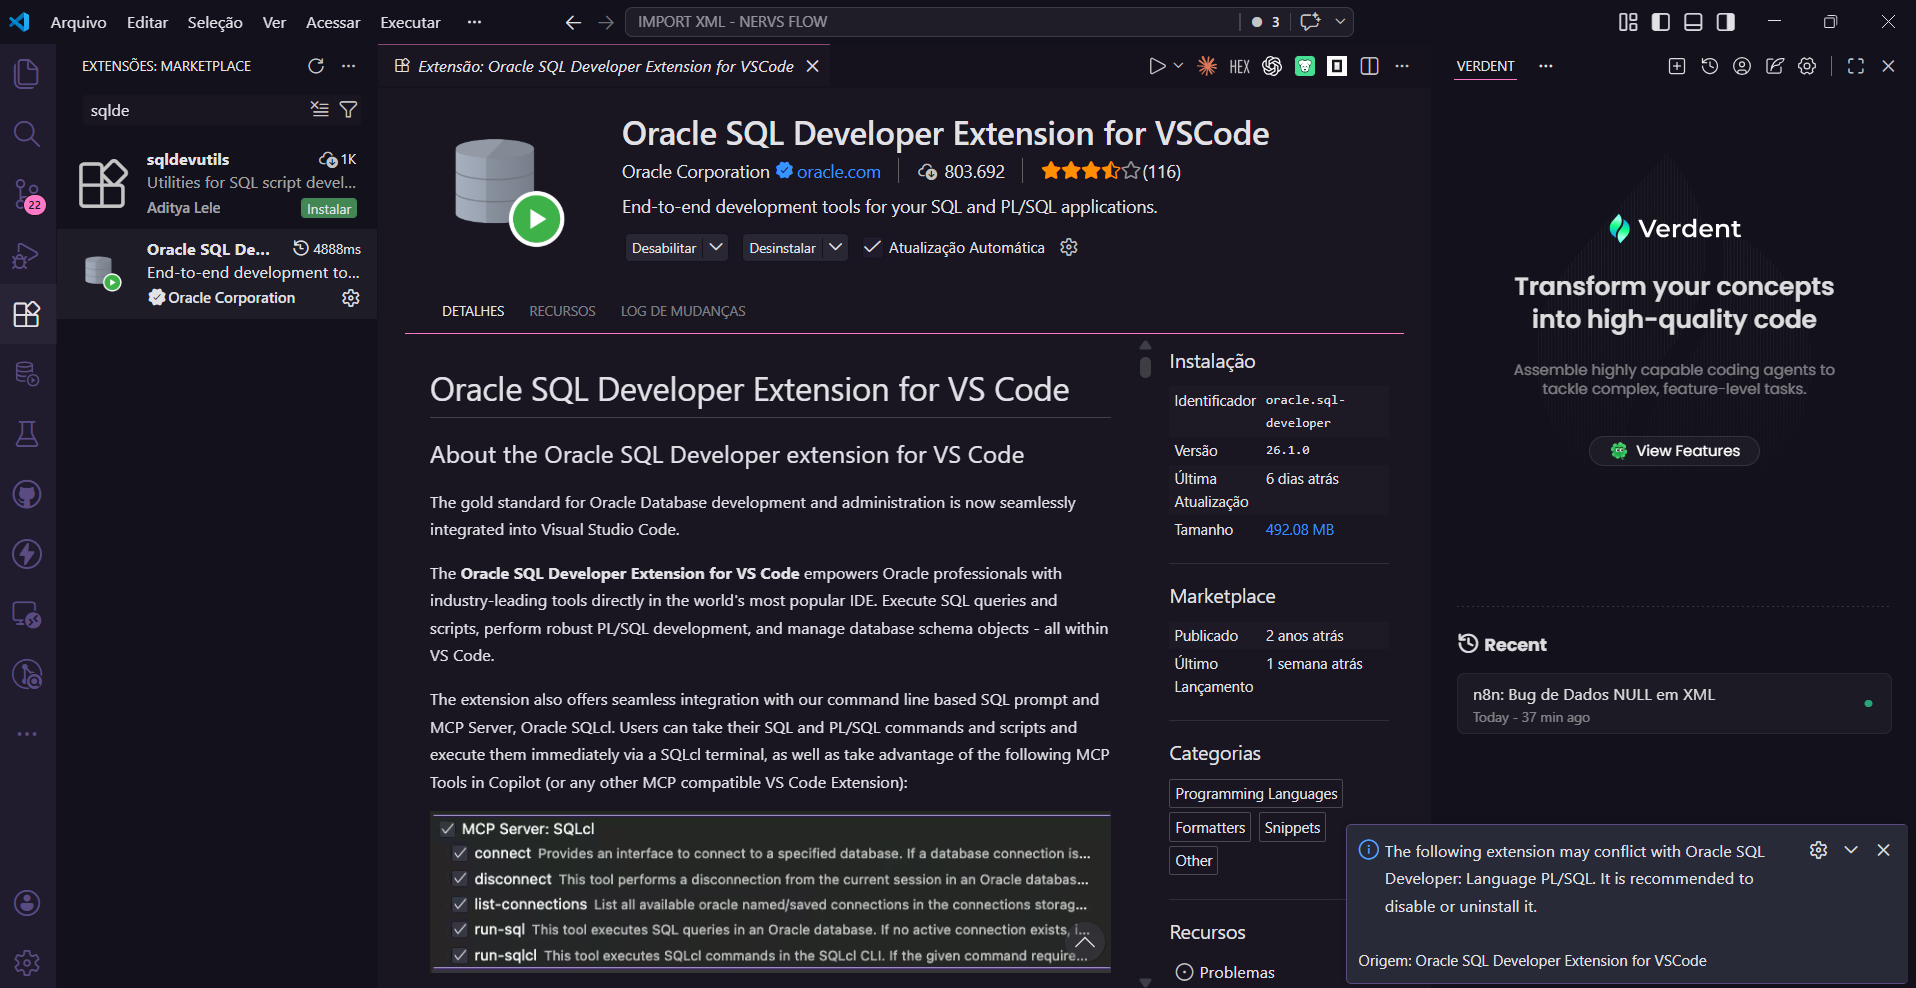Install the sqldevutils extension
Viewport: 1916px width, 988px height.
tap(329, 209)
